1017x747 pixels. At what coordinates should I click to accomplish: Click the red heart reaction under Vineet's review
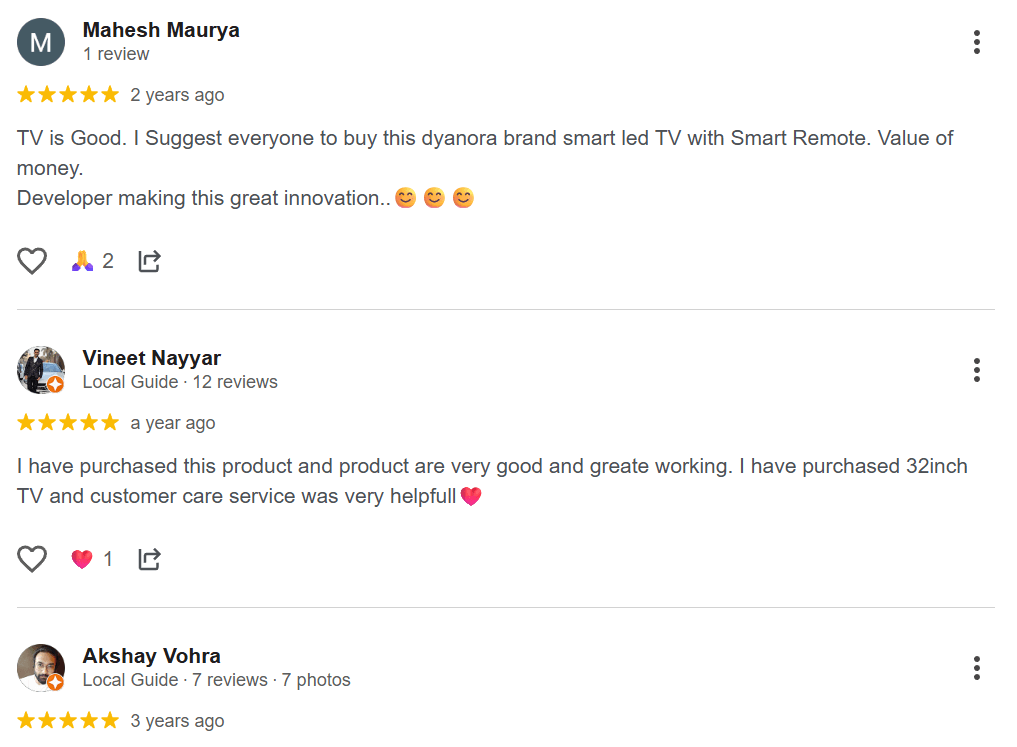click(x=82, y=558)
